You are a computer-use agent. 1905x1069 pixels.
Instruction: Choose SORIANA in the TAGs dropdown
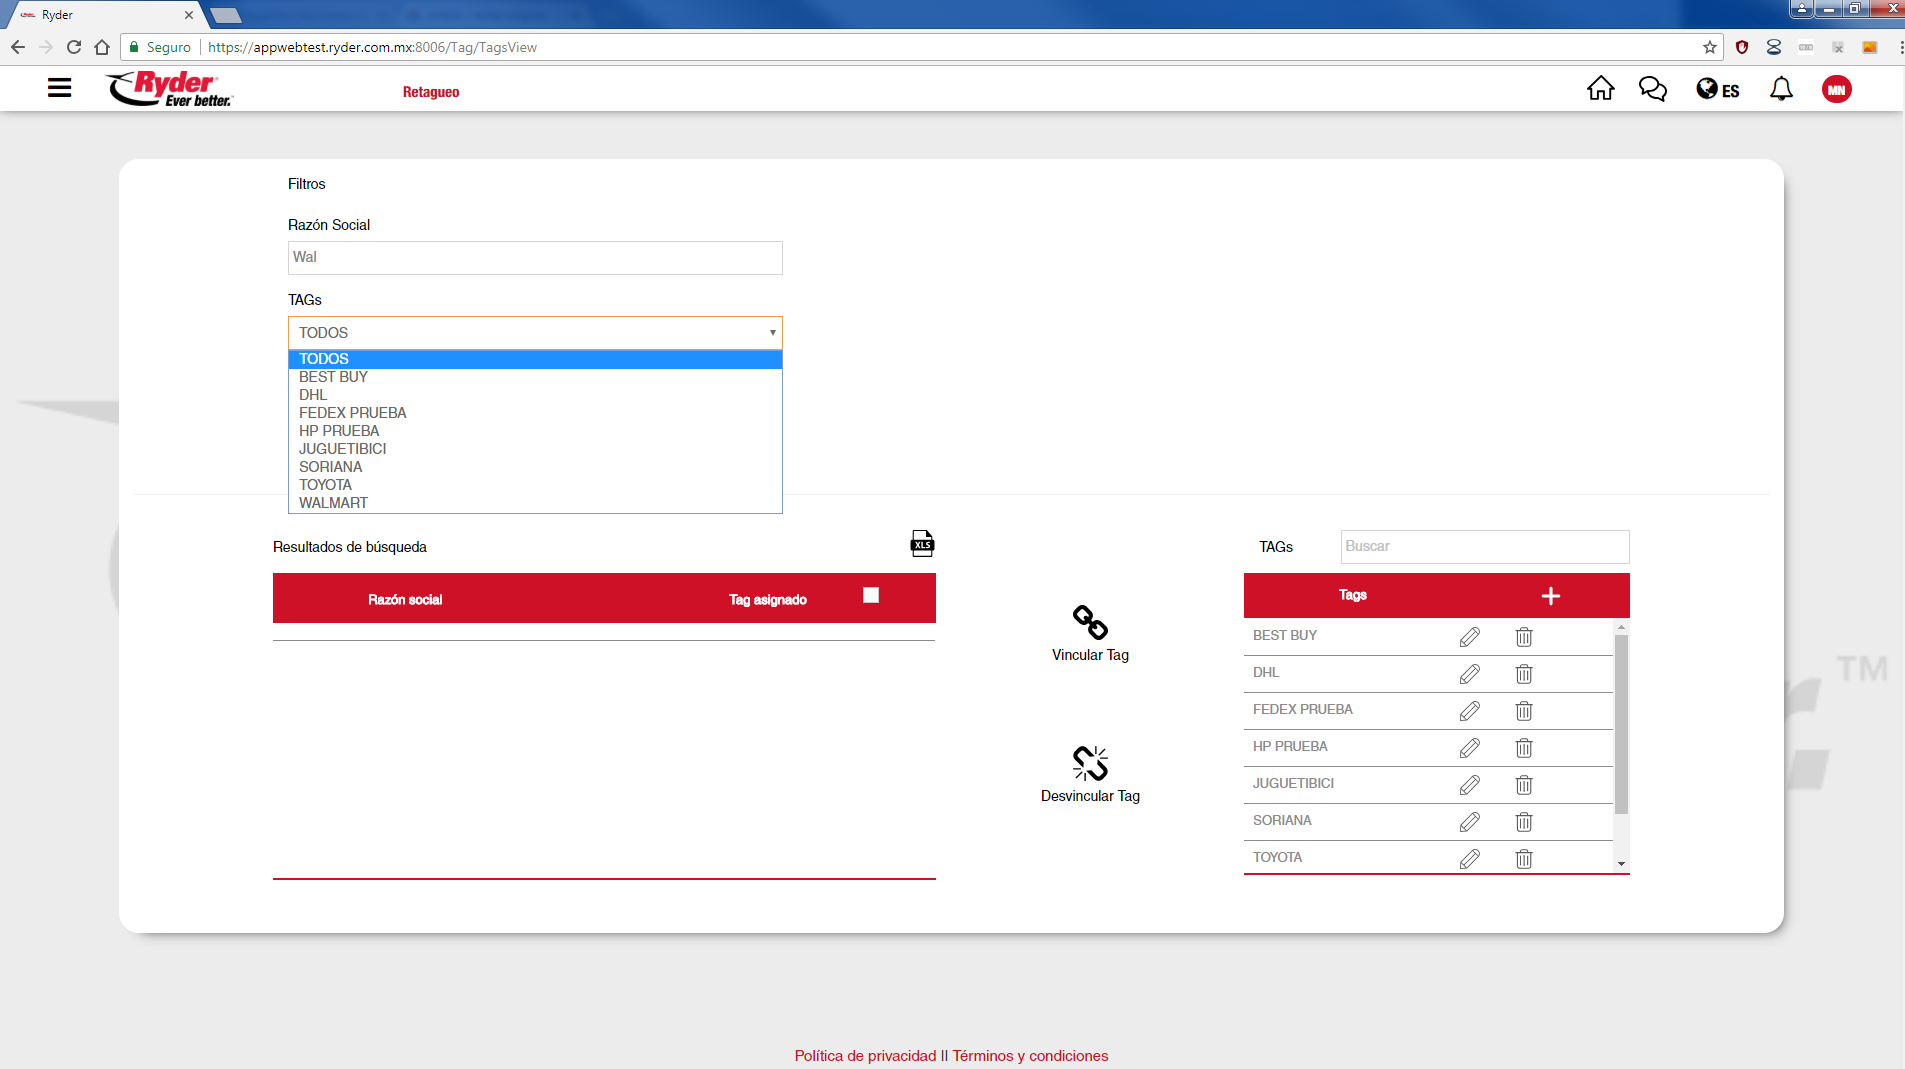tap(330, 467)
